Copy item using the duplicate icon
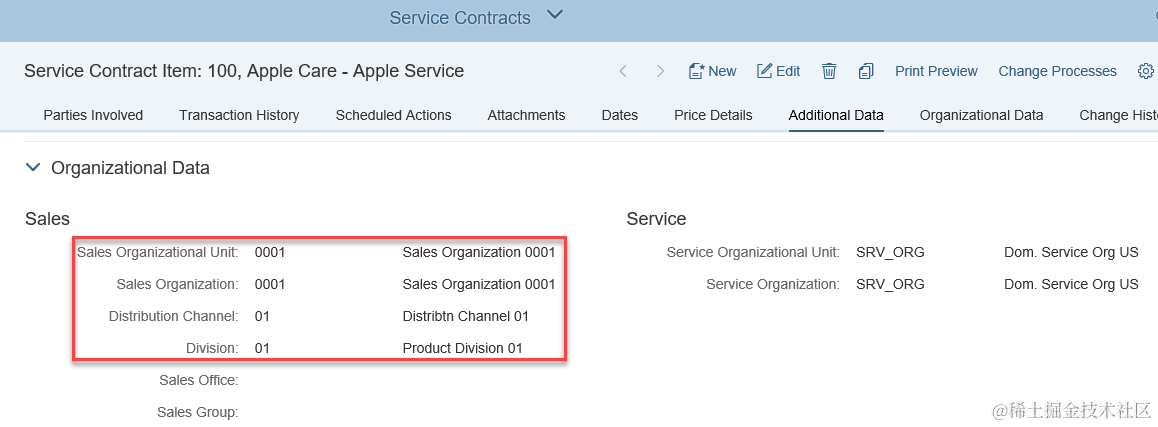The width and height of the screenshot is (1158, 427). [x=866, y=72]
